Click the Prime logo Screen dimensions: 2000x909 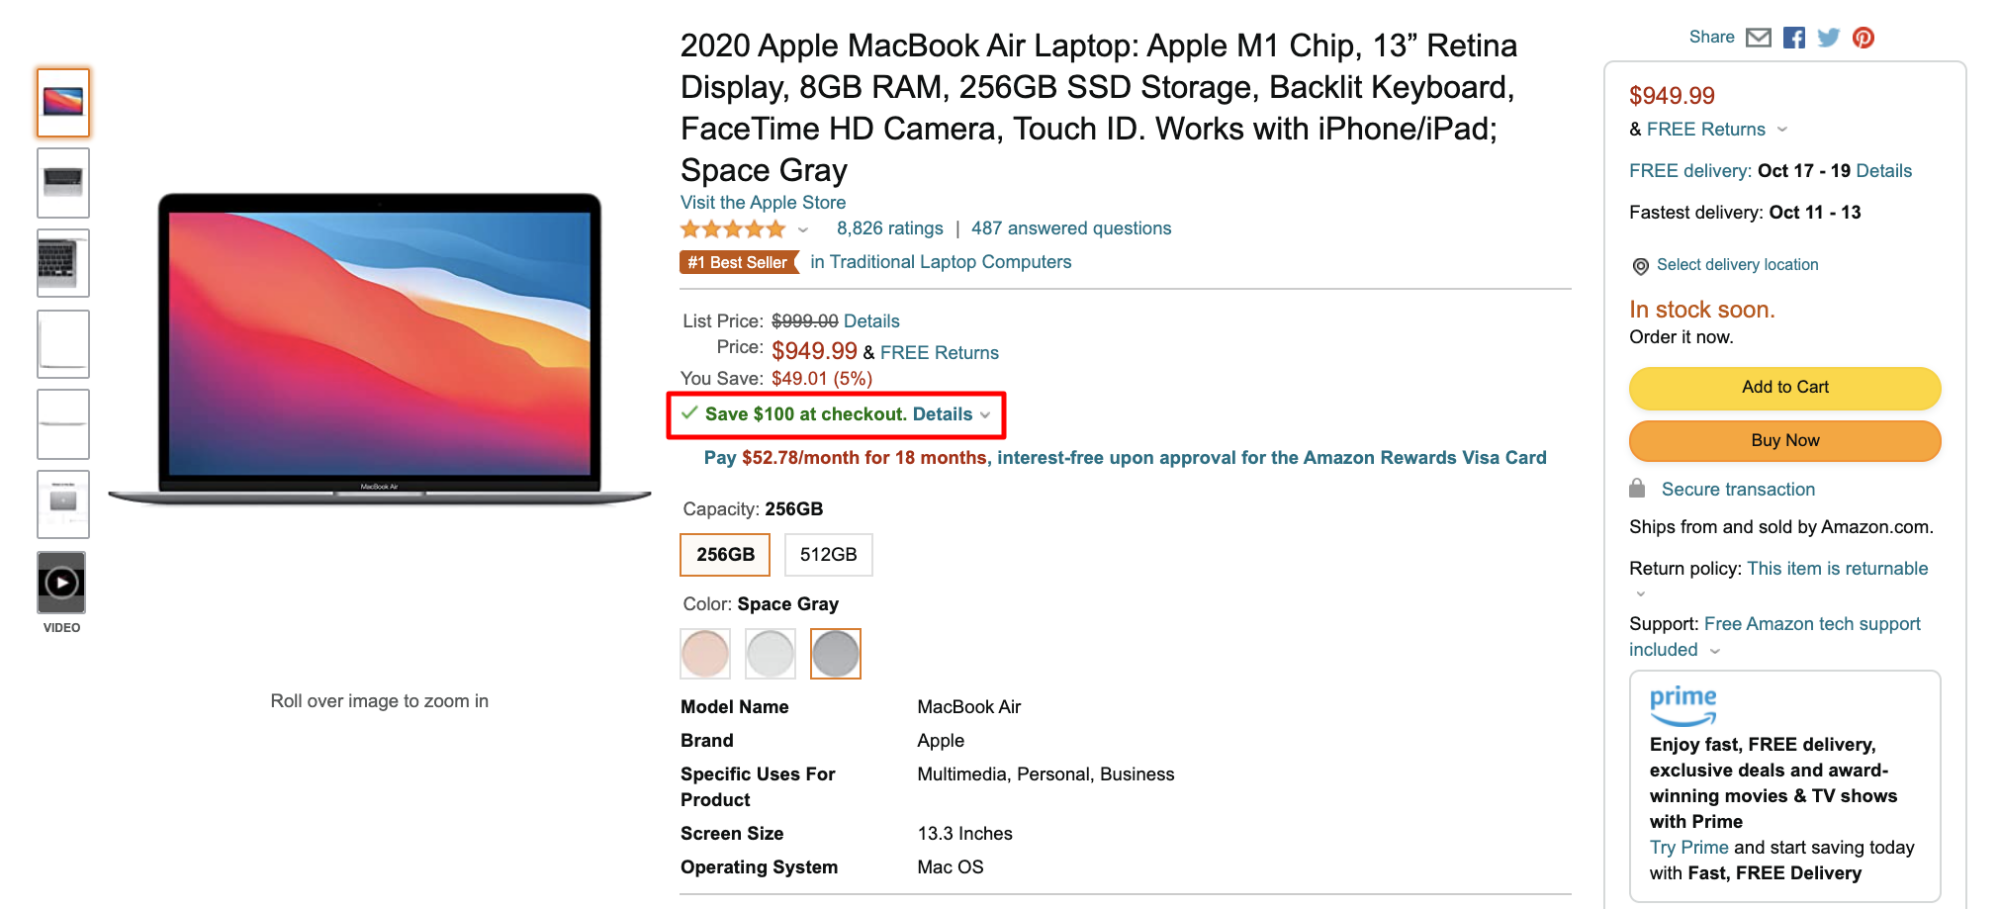tap(1683, 705)
